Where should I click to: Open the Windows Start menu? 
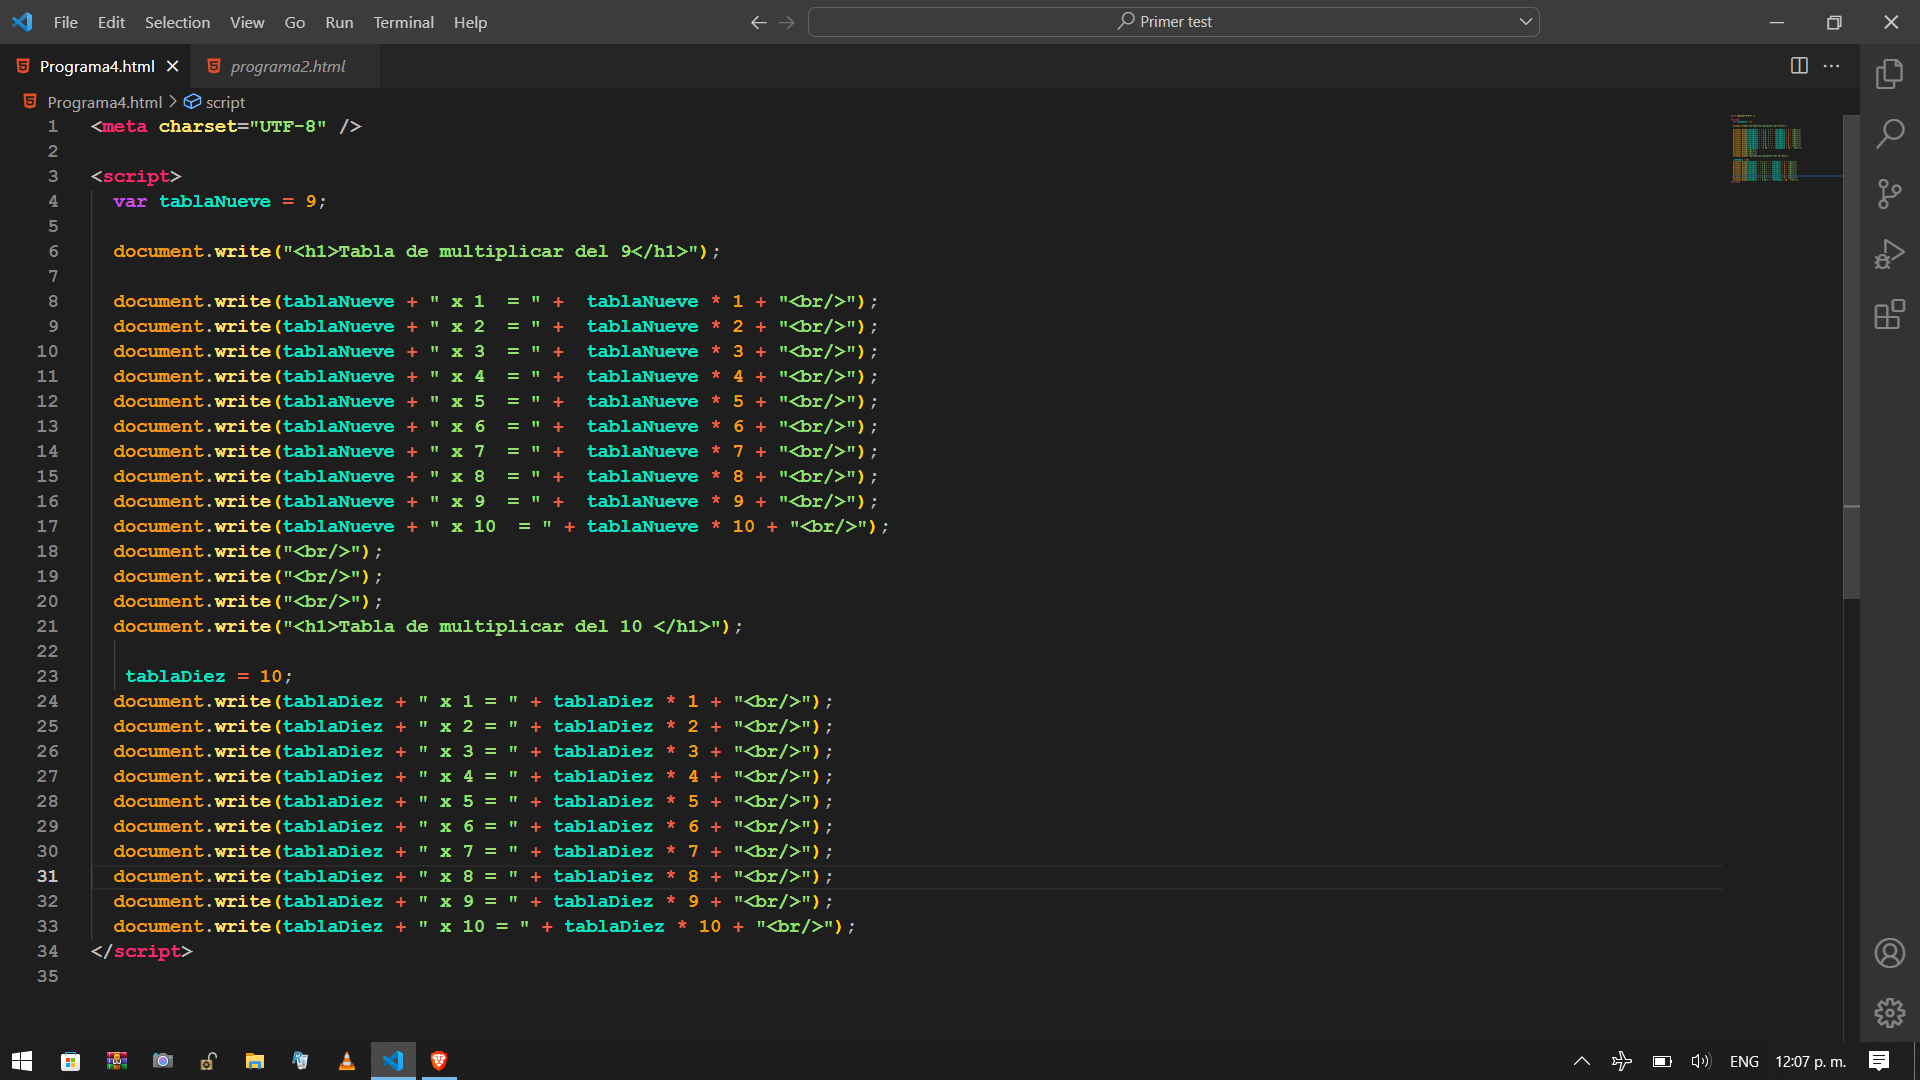coord(22,1061)
